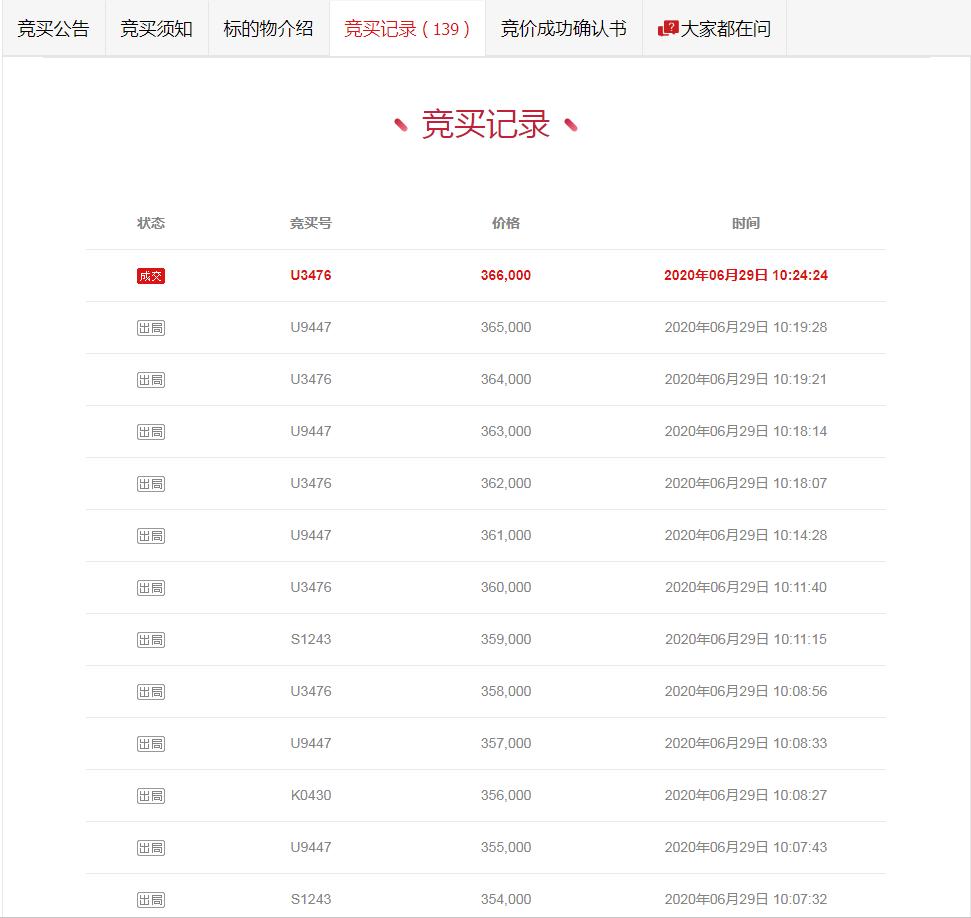971x918 pixels.
Task: Click the 出局 badge for the 360,000 bid
Action: tap(151, 588)
